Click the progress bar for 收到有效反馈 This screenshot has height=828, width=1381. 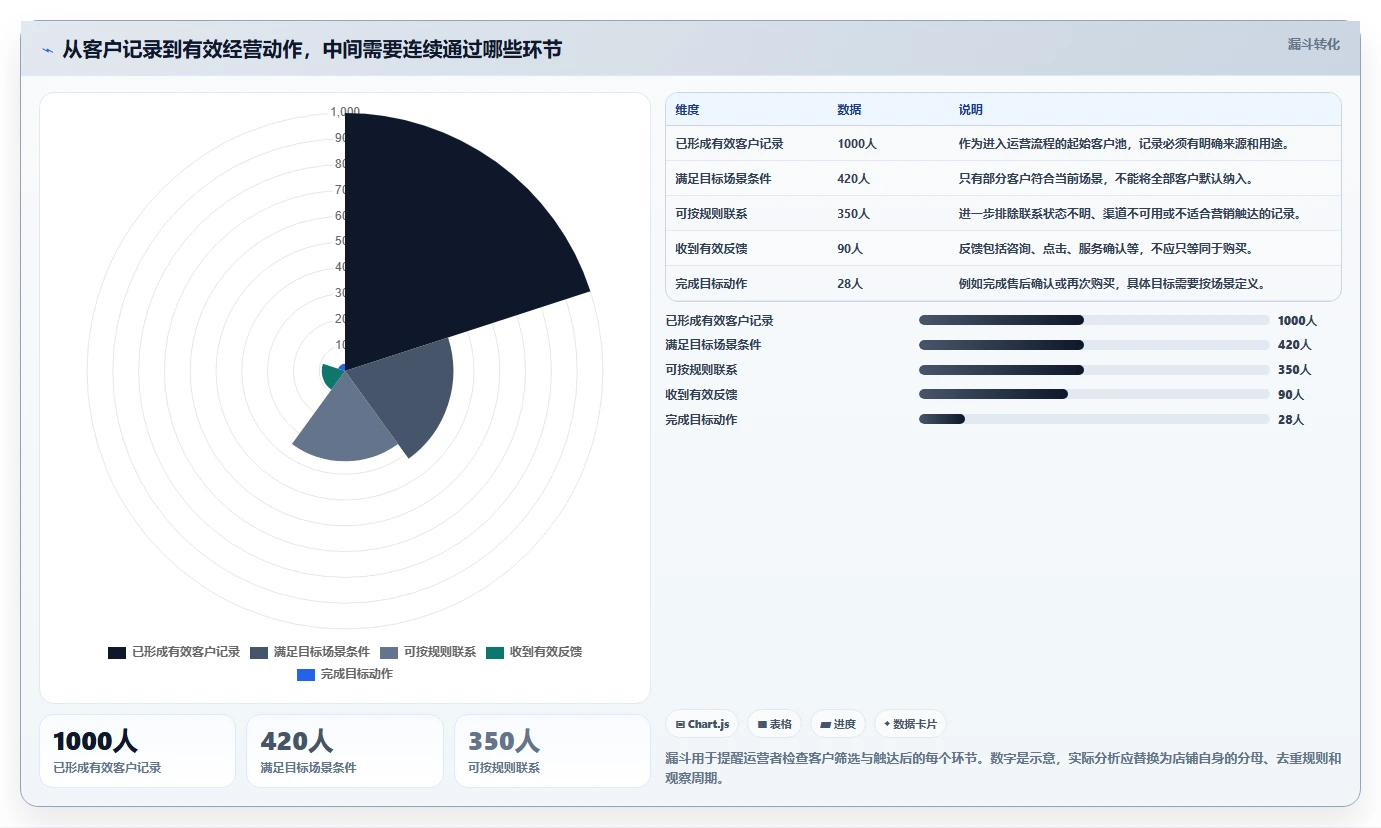(x=1094, y=394)
